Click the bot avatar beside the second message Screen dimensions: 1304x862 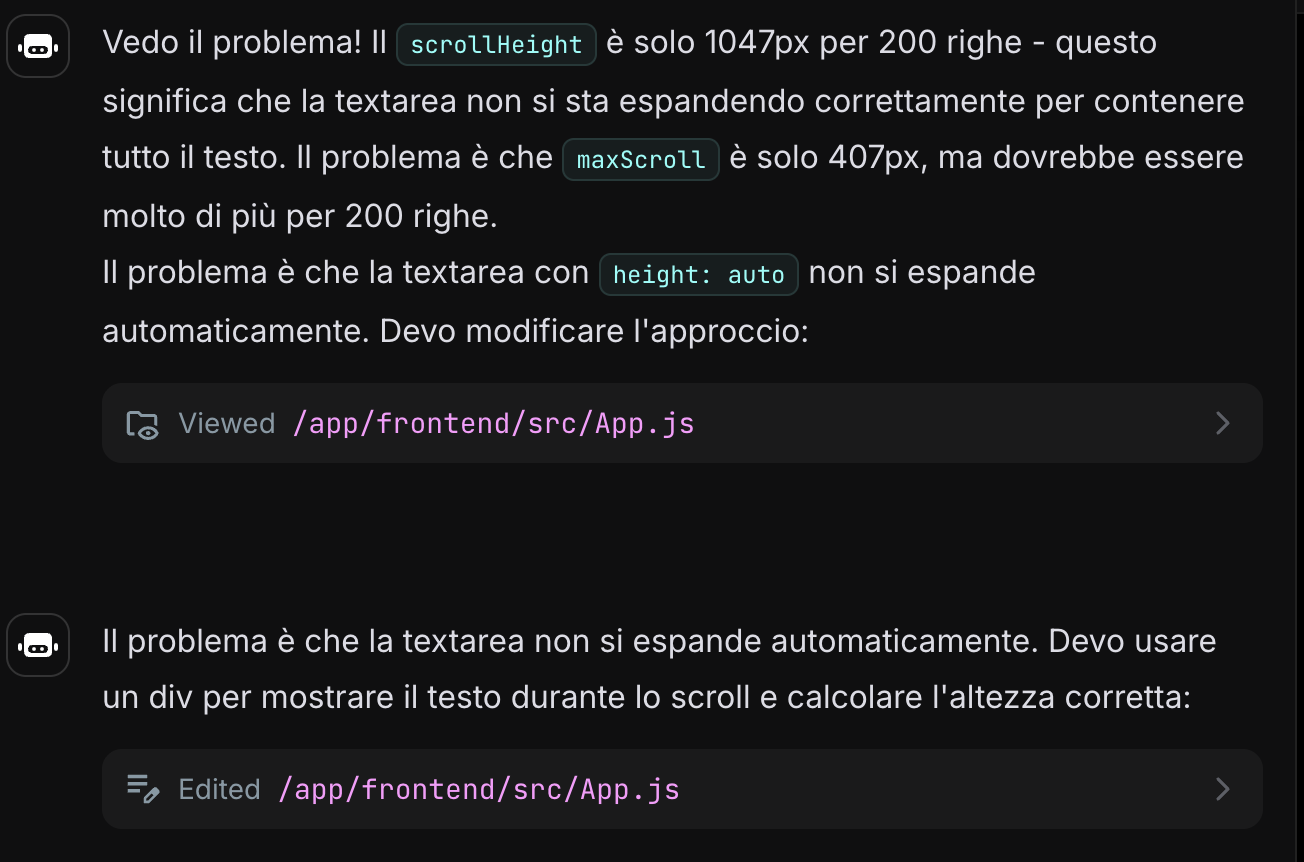point(38,646)
